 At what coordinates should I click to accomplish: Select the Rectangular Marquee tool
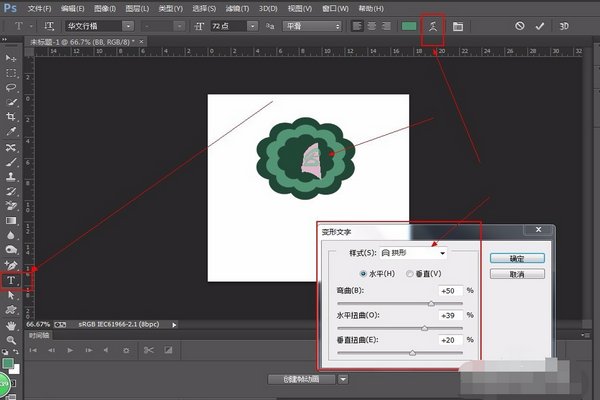click(11, 73)
